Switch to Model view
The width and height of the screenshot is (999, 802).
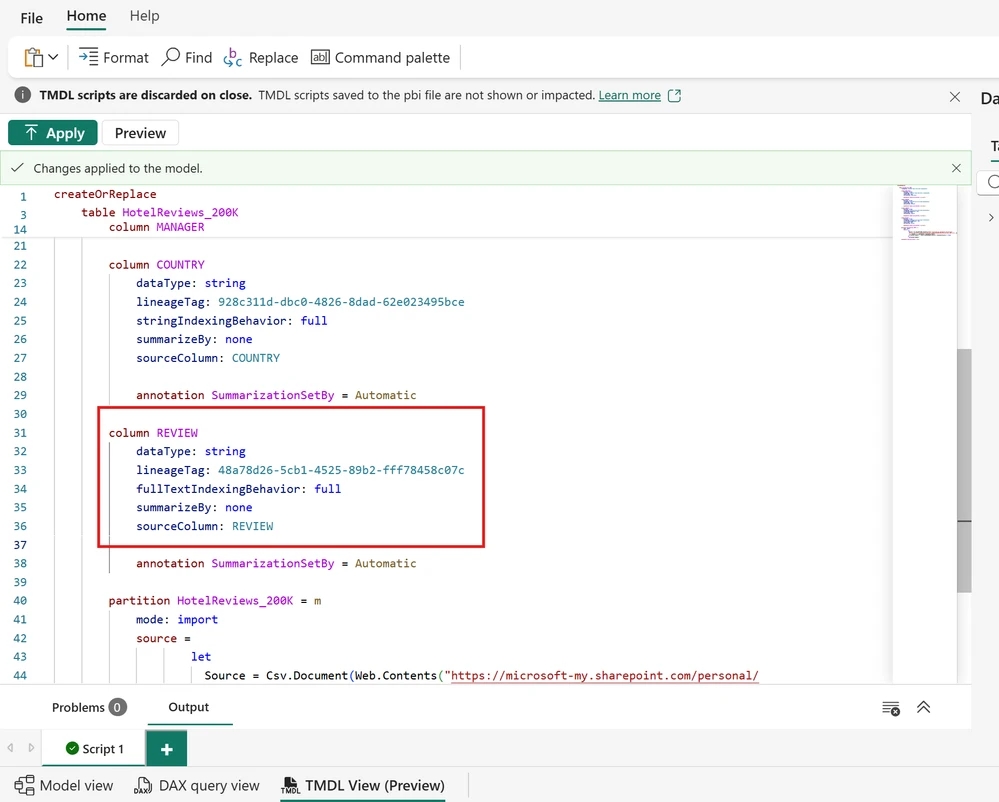64,785
